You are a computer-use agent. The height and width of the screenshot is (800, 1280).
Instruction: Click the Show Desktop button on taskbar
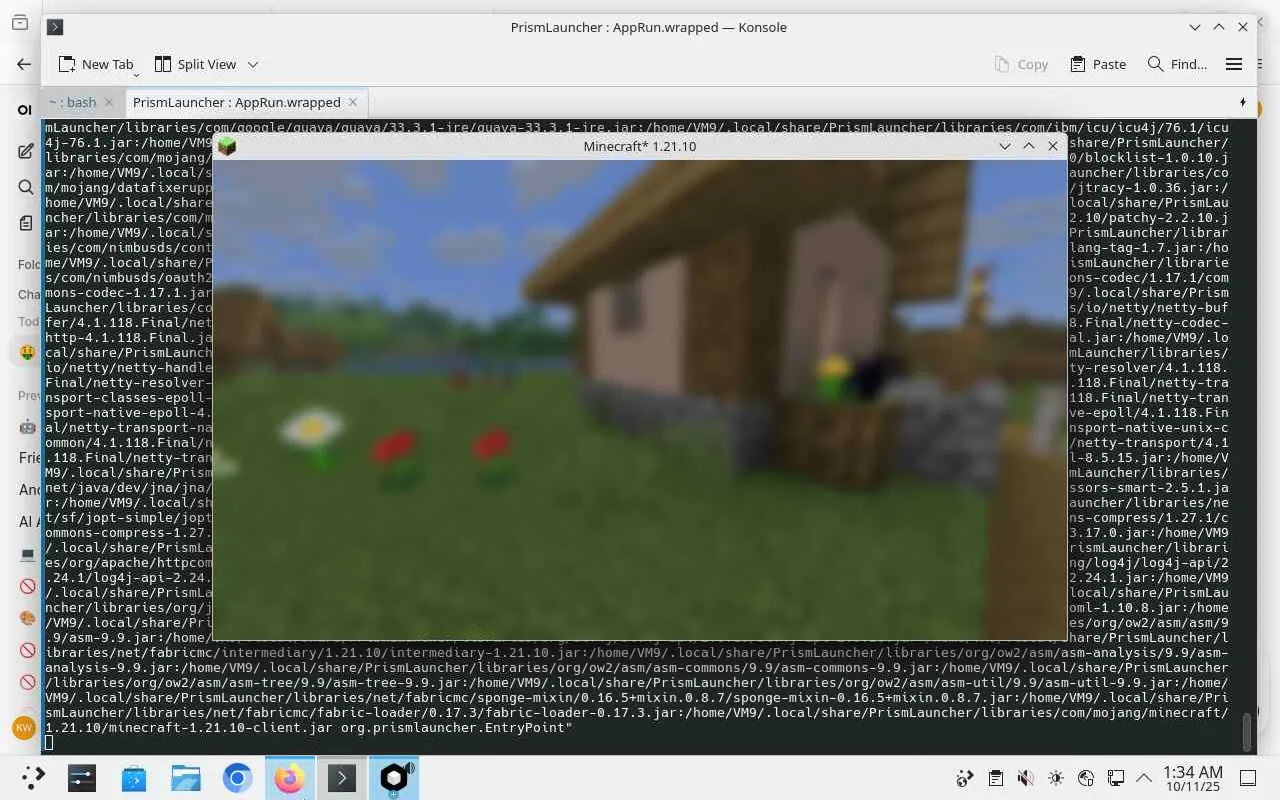click(x=1248, y=778)
